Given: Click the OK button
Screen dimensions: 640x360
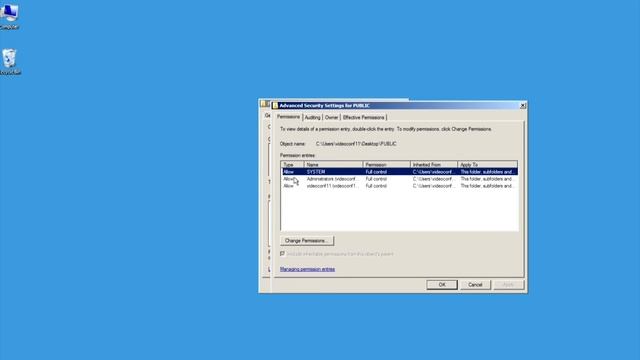Looking at the screenshot, I should [442, 284].
